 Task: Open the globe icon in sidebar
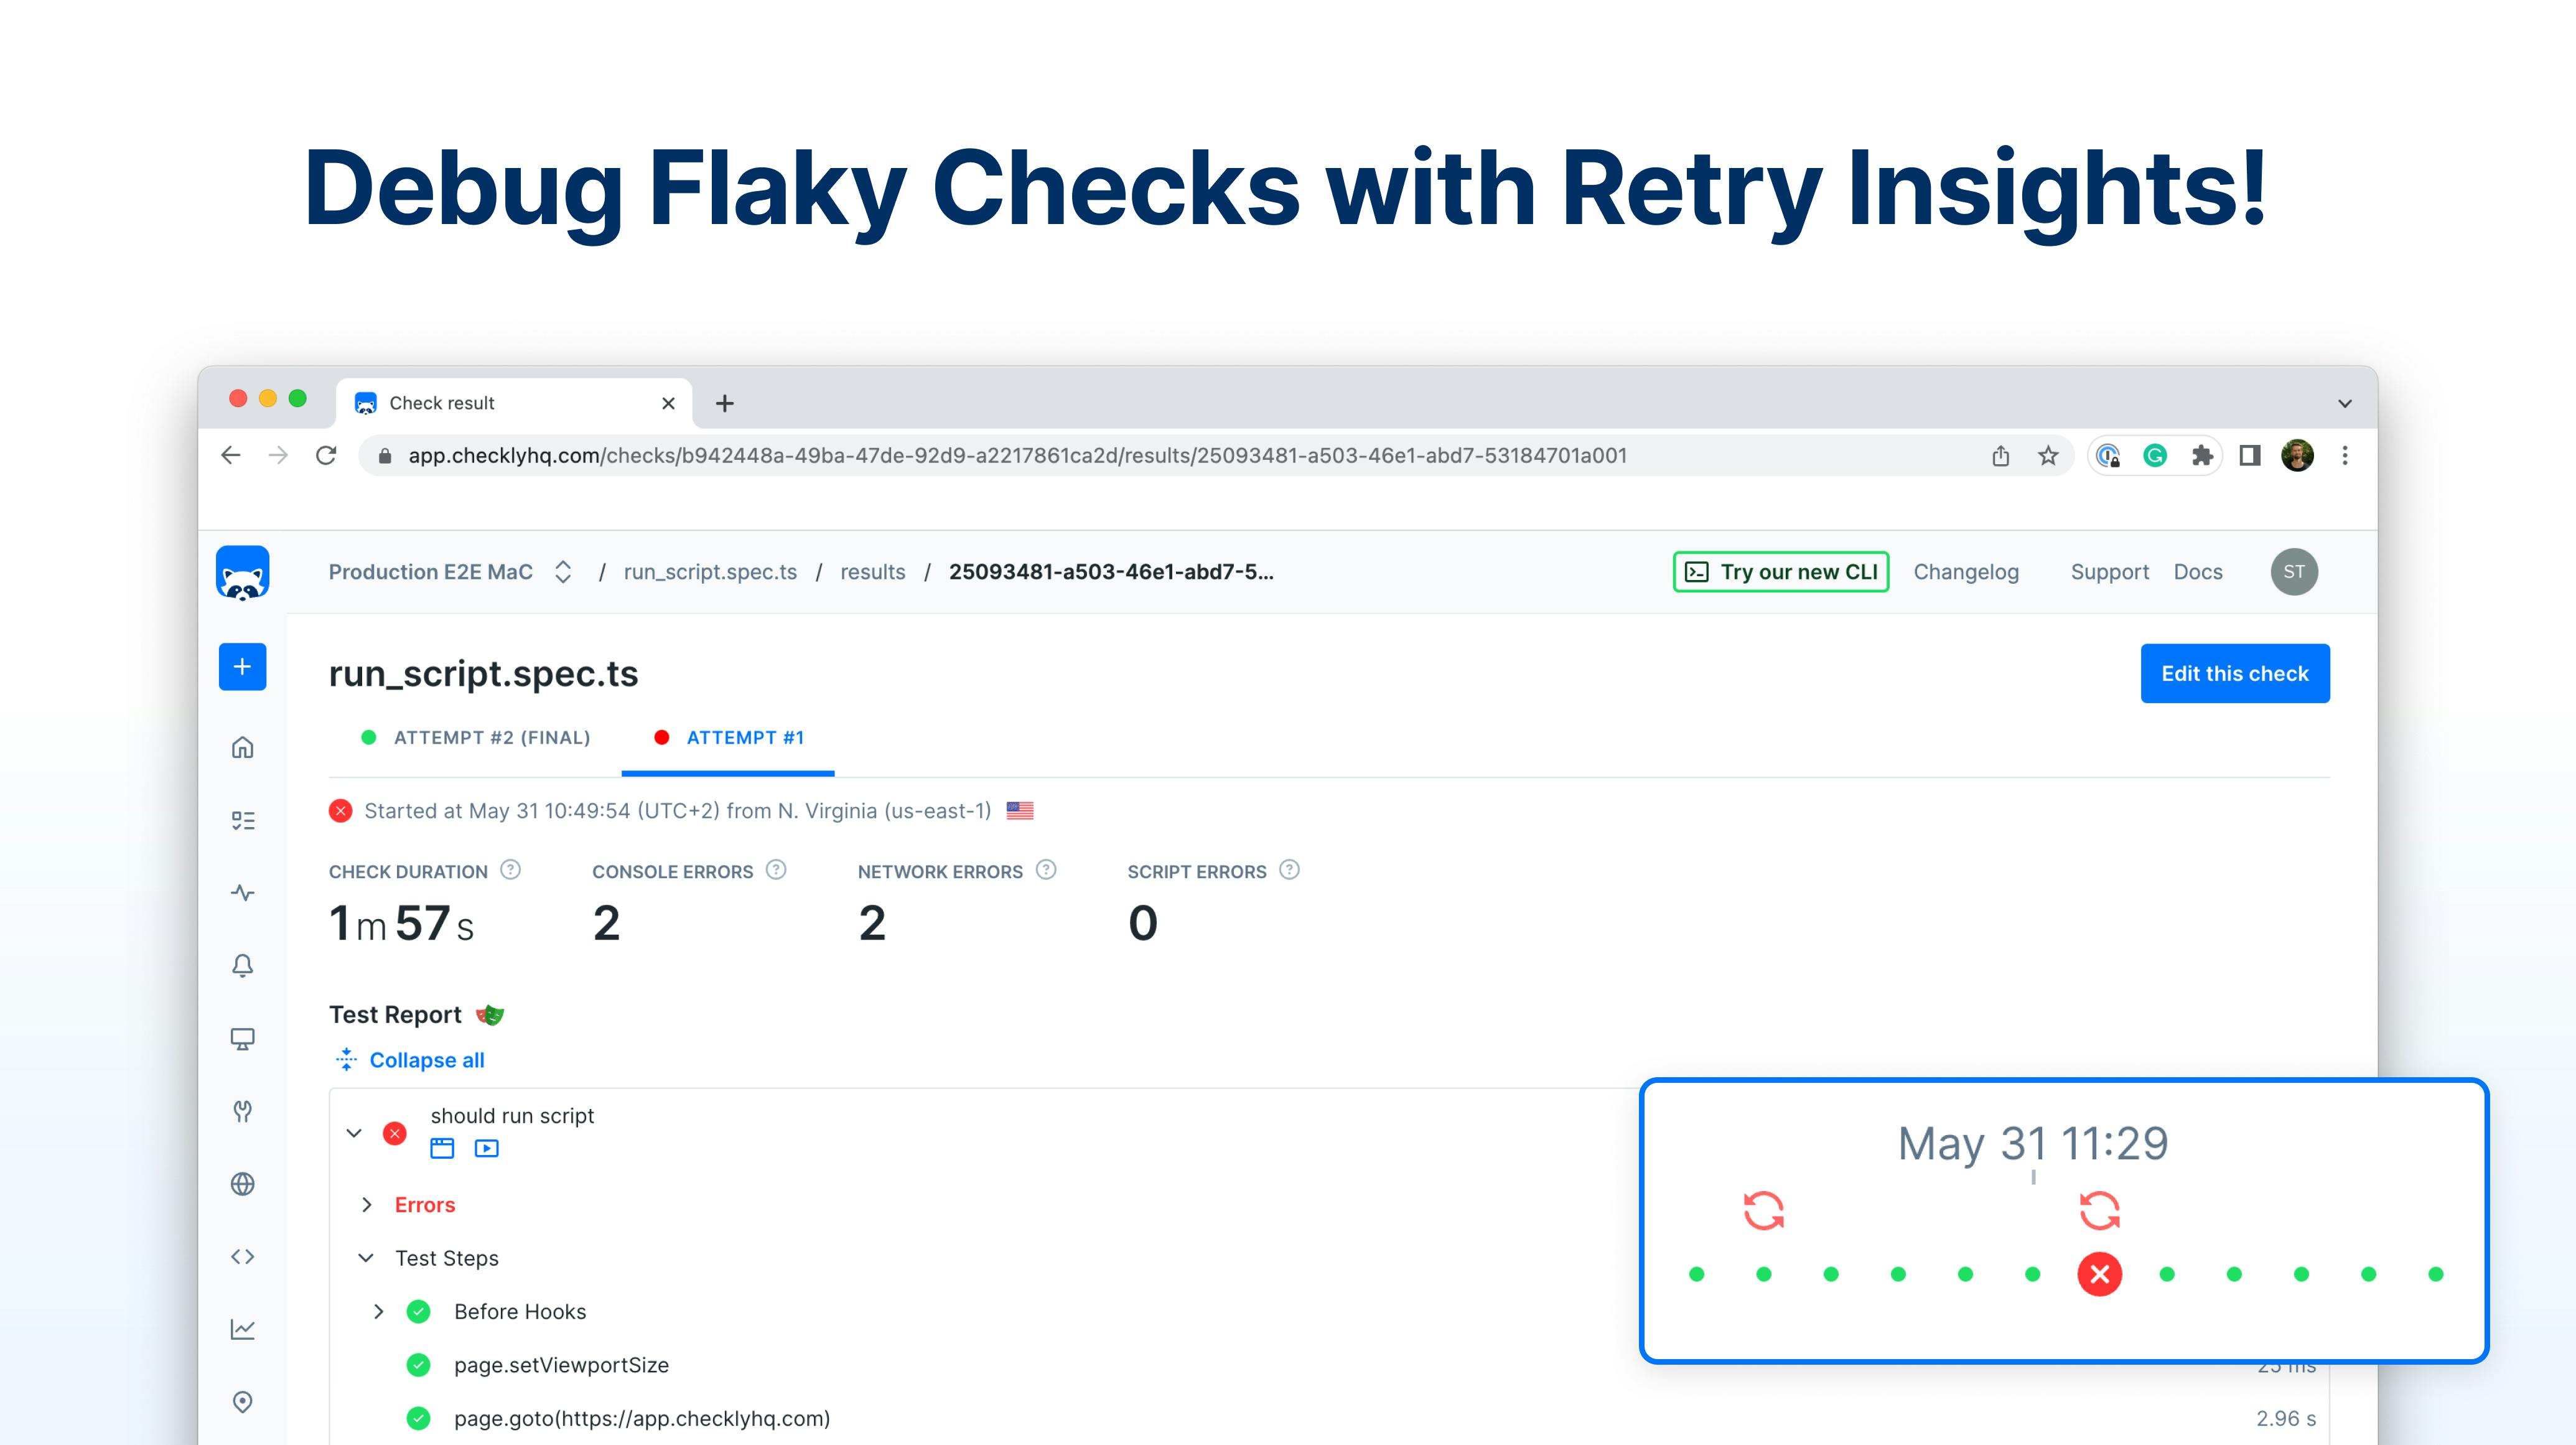pos(242,1184)
